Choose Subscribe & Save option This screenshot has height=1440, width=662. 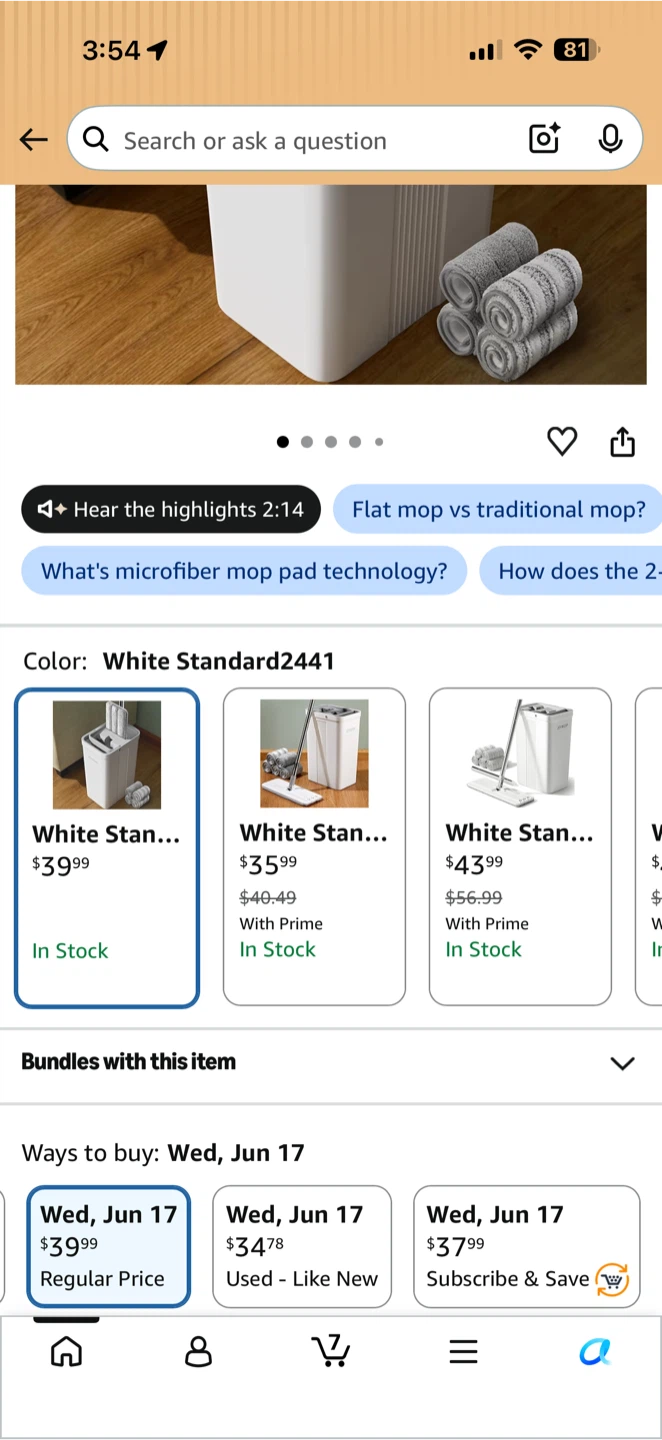(527, 1246)
